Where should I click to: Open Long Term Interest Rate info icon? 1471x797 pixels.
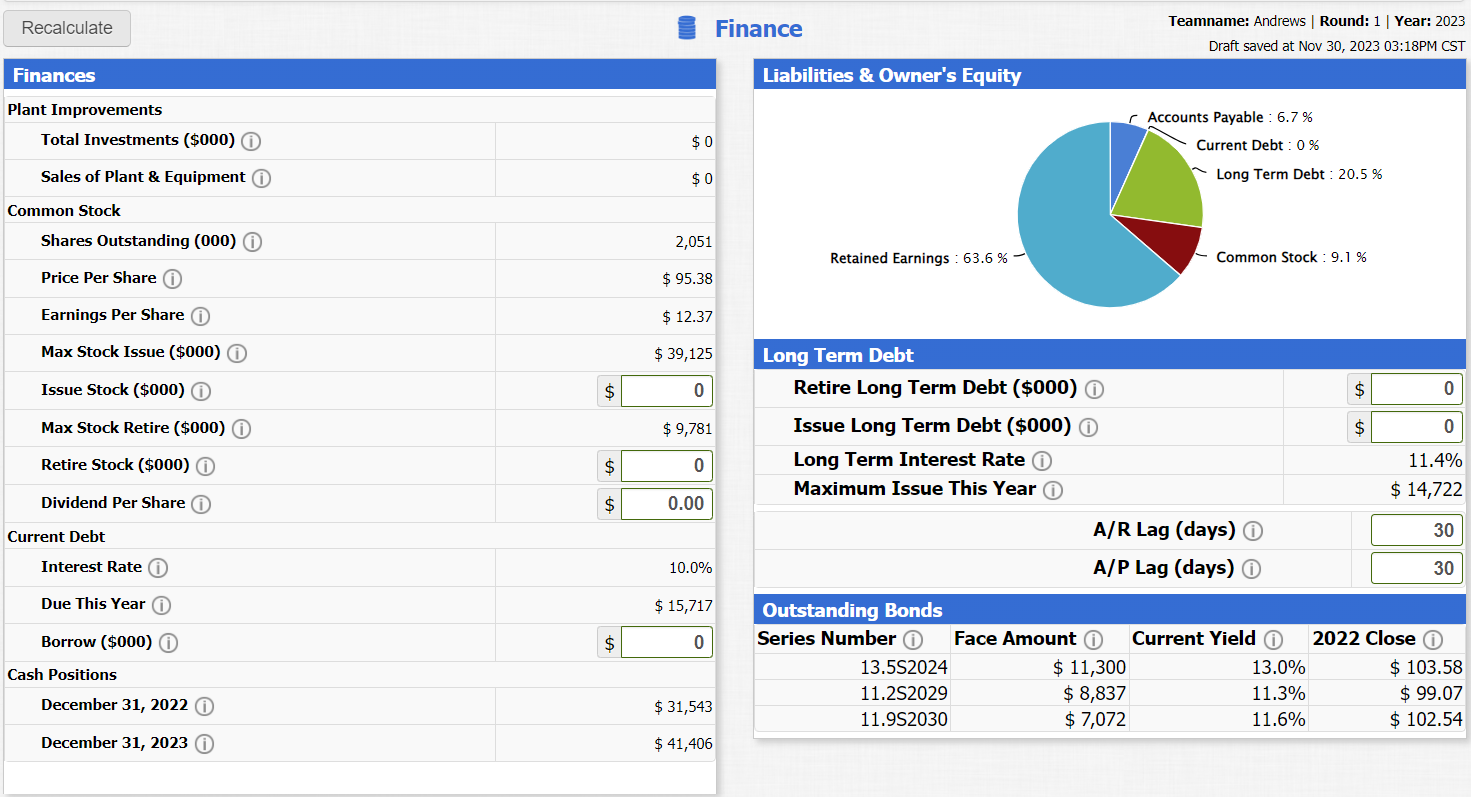1042,461
